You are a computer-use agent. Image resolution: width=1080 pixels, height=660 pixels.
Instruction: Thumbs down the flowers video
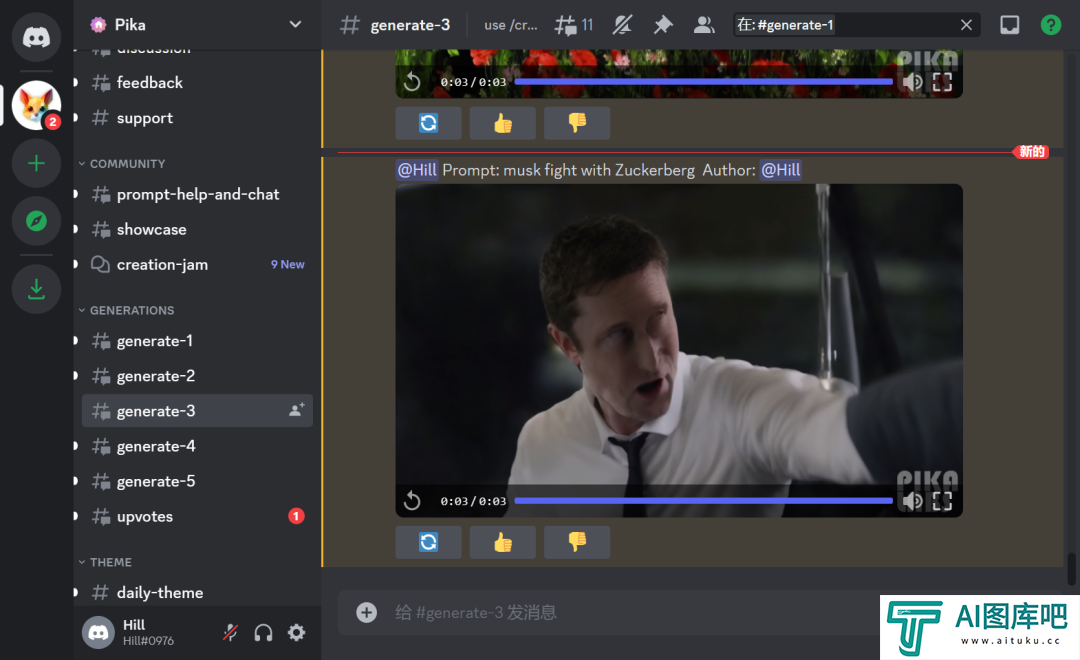tap(577, 123)
